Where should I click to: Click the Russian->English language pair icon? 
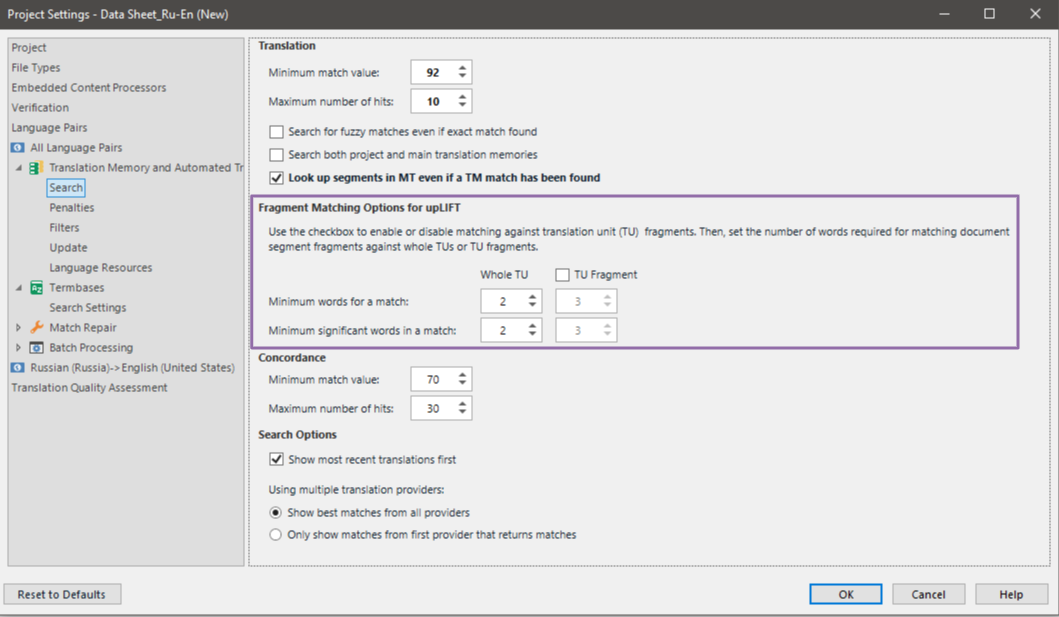tap(18, 367)
